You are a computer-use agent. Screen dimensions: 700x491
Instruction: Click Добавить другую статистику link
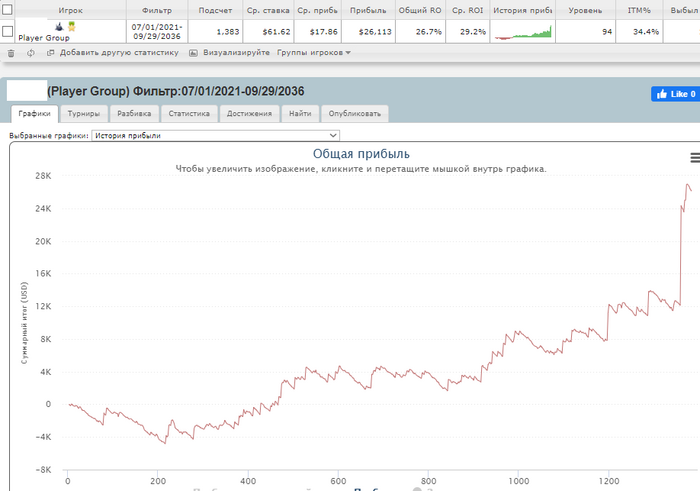click(119, 53)
